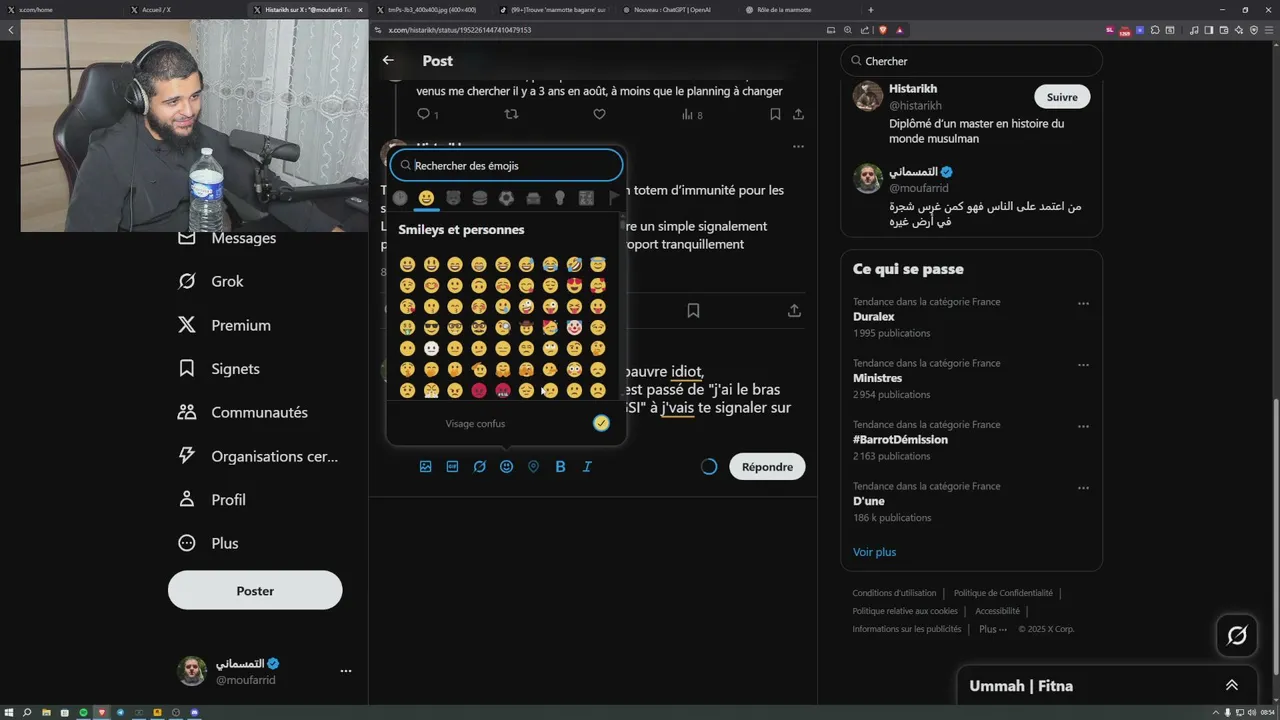The height and width of the screenshot is (720, 1280).
Task: Open more options on the Histarikh post
Action: click(x=798, y=146)
